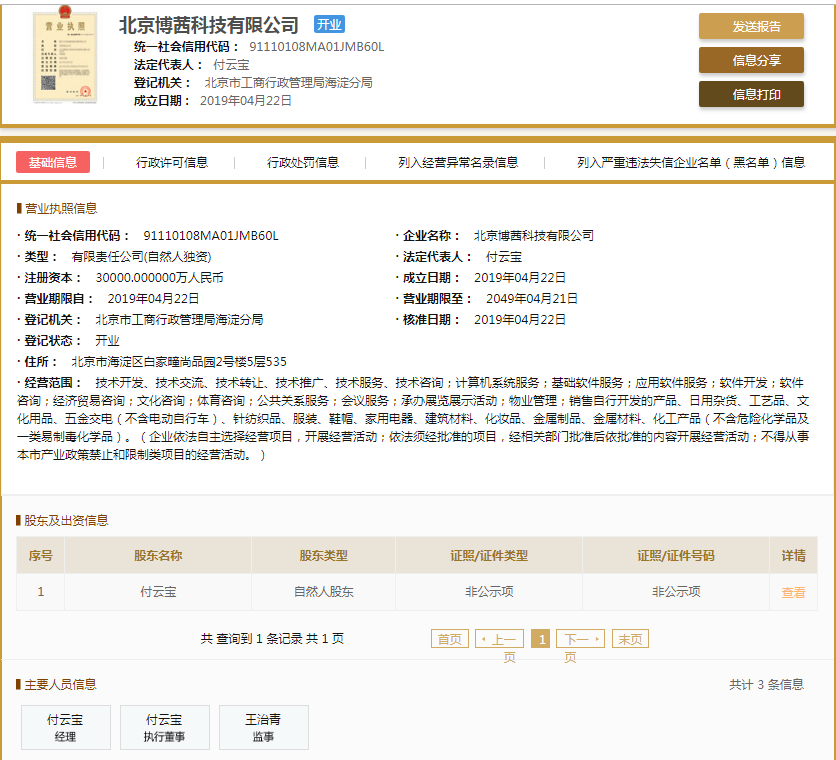Switch to the 行政许可信息 tab
The height and width of the screenshot is (760, 836).
[172, 162]
